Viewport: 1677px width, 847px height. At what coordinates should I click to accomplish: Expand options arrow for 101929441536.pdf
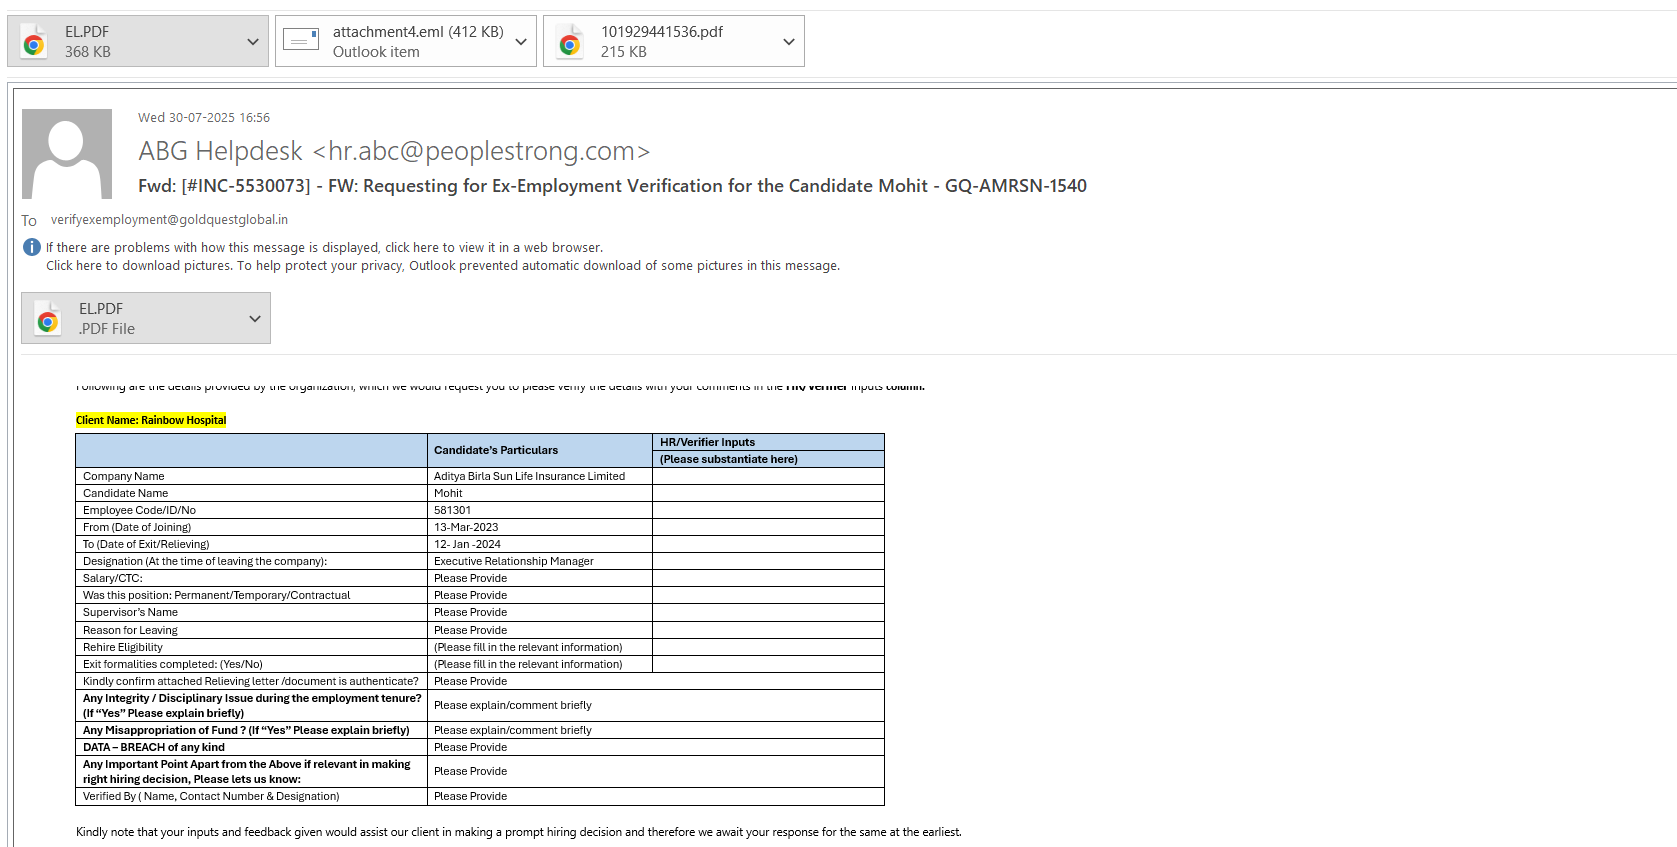click(789, 42)
